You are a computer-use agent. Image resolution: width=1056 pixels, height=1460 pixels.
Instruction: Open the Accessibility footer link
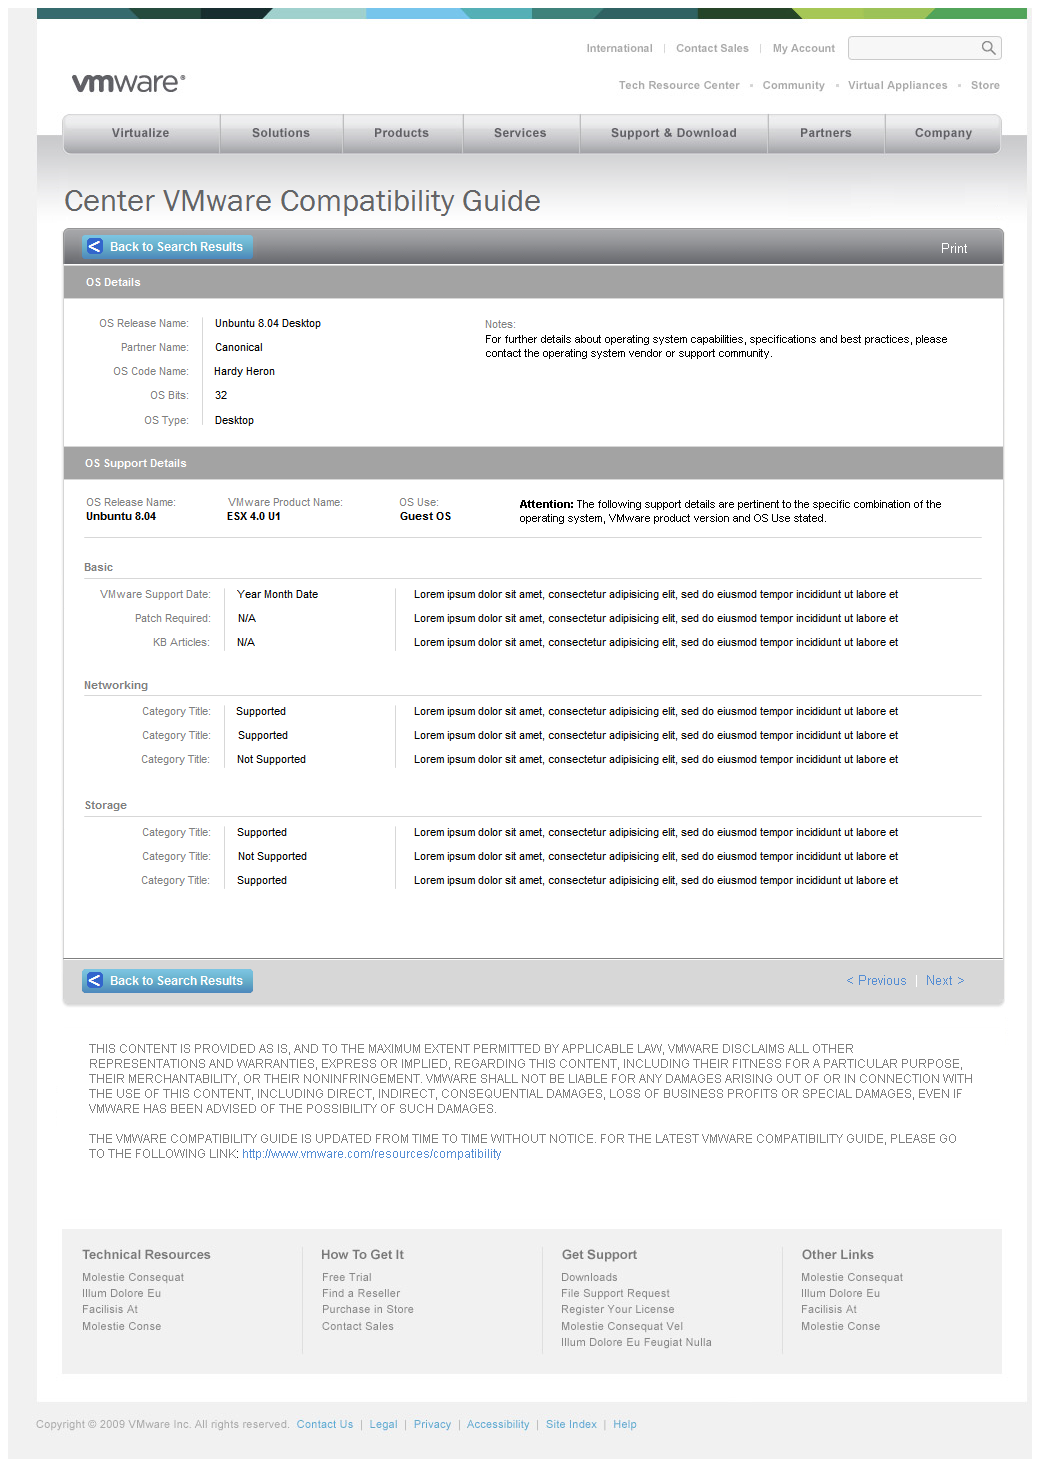pyautogui.click(x=497, y=1425)
